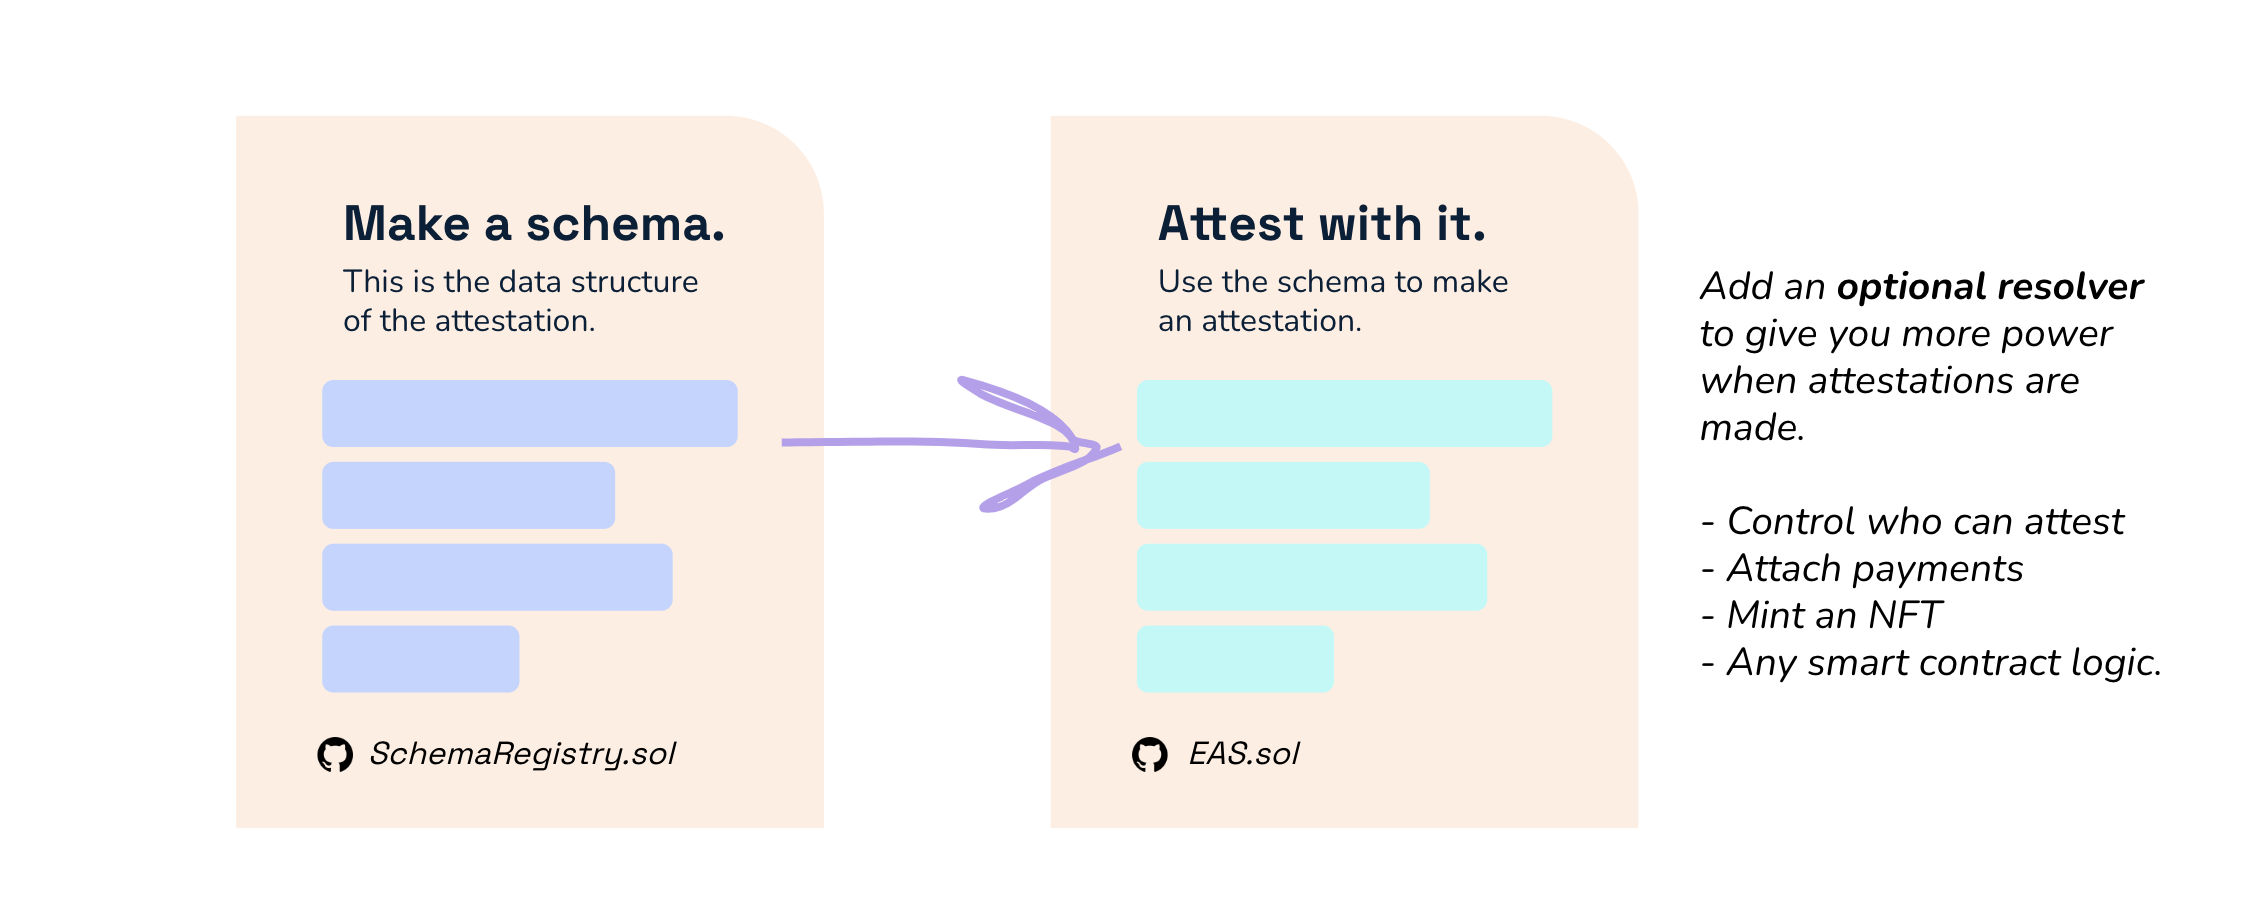Click the longest blue schema bar

(529, 413)
